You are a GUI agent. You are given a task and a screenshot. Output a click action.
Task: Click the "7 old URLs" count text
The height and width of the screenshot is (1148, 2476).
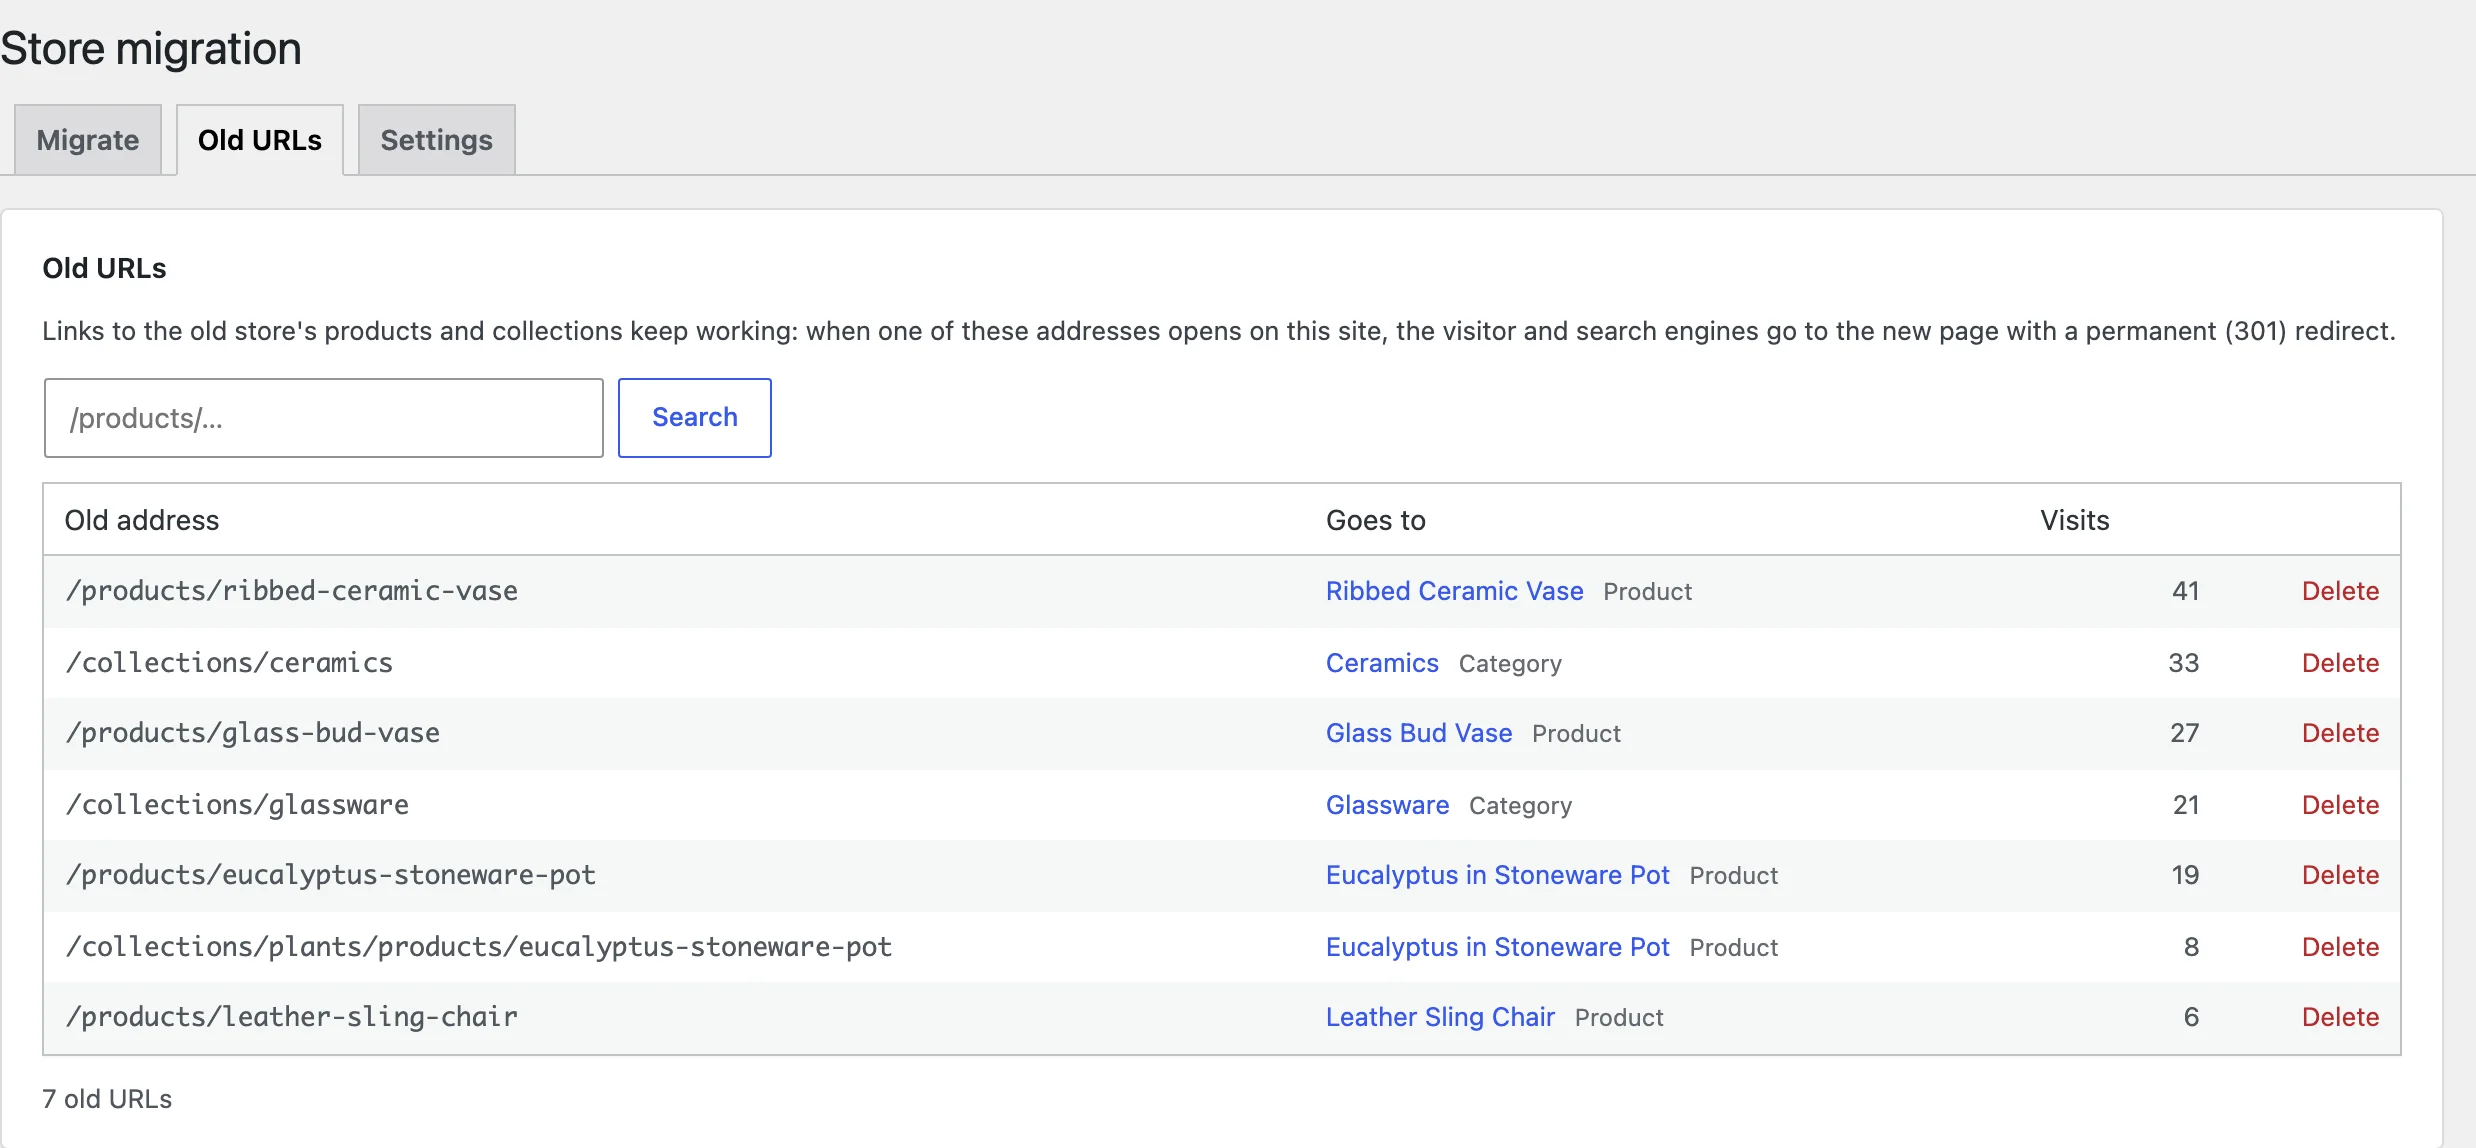click(107, 1099)
